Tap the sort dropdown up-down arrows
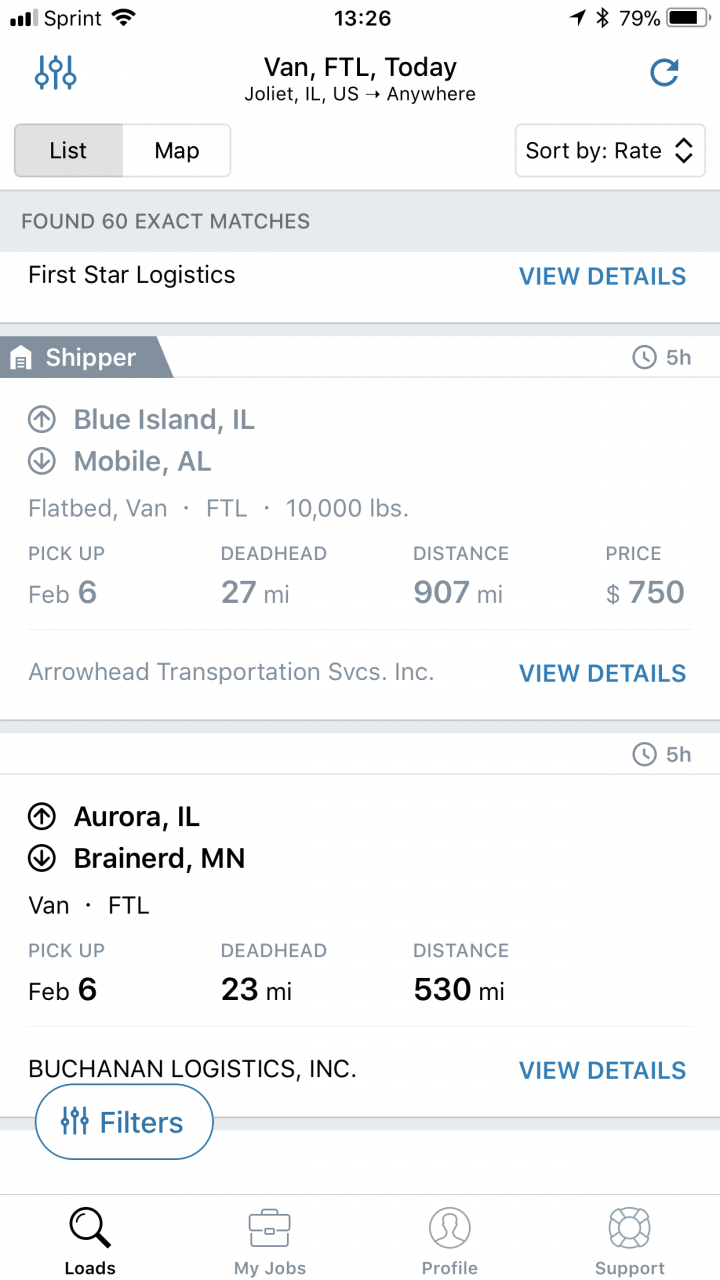The width and height of the screenshot is (720, 1280). [684, 151]
